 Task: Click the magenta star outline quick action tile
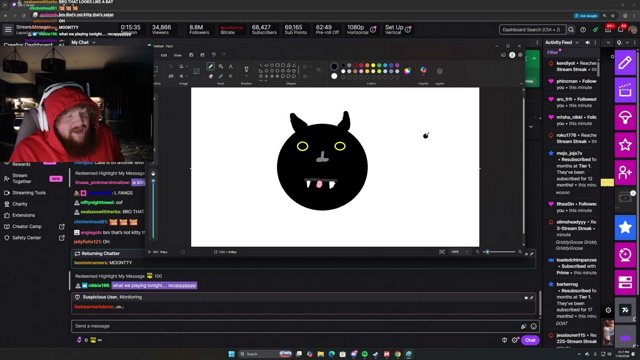(625, 145)
